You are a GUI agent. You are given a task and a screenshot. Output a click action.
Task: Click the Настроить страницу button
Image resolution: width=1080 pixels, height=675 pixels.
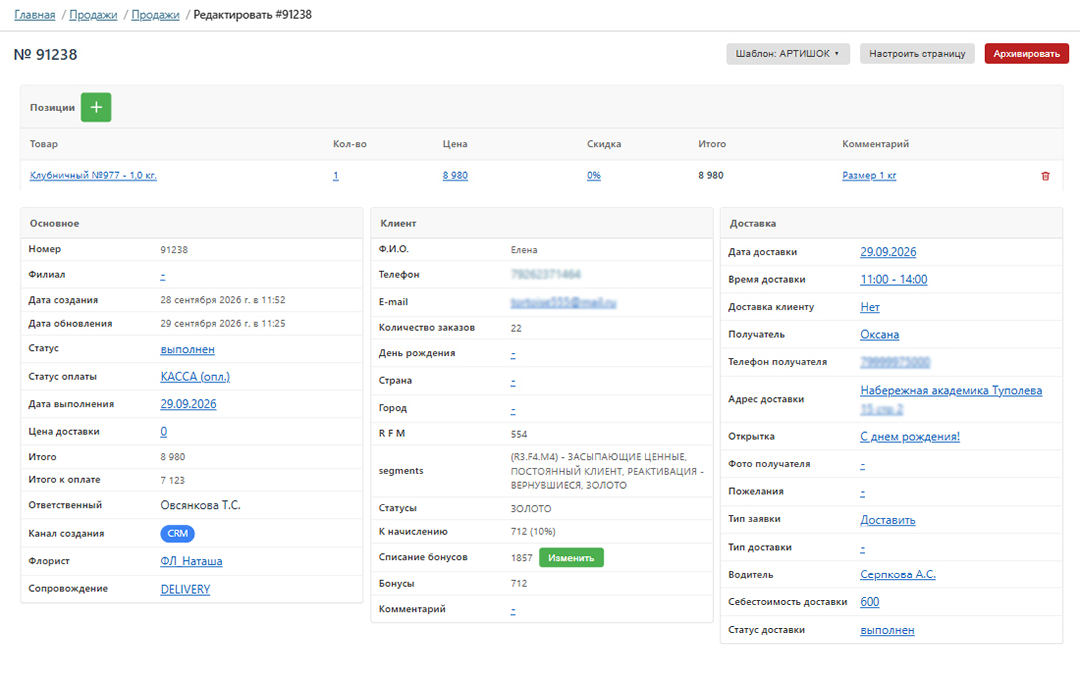917,54
